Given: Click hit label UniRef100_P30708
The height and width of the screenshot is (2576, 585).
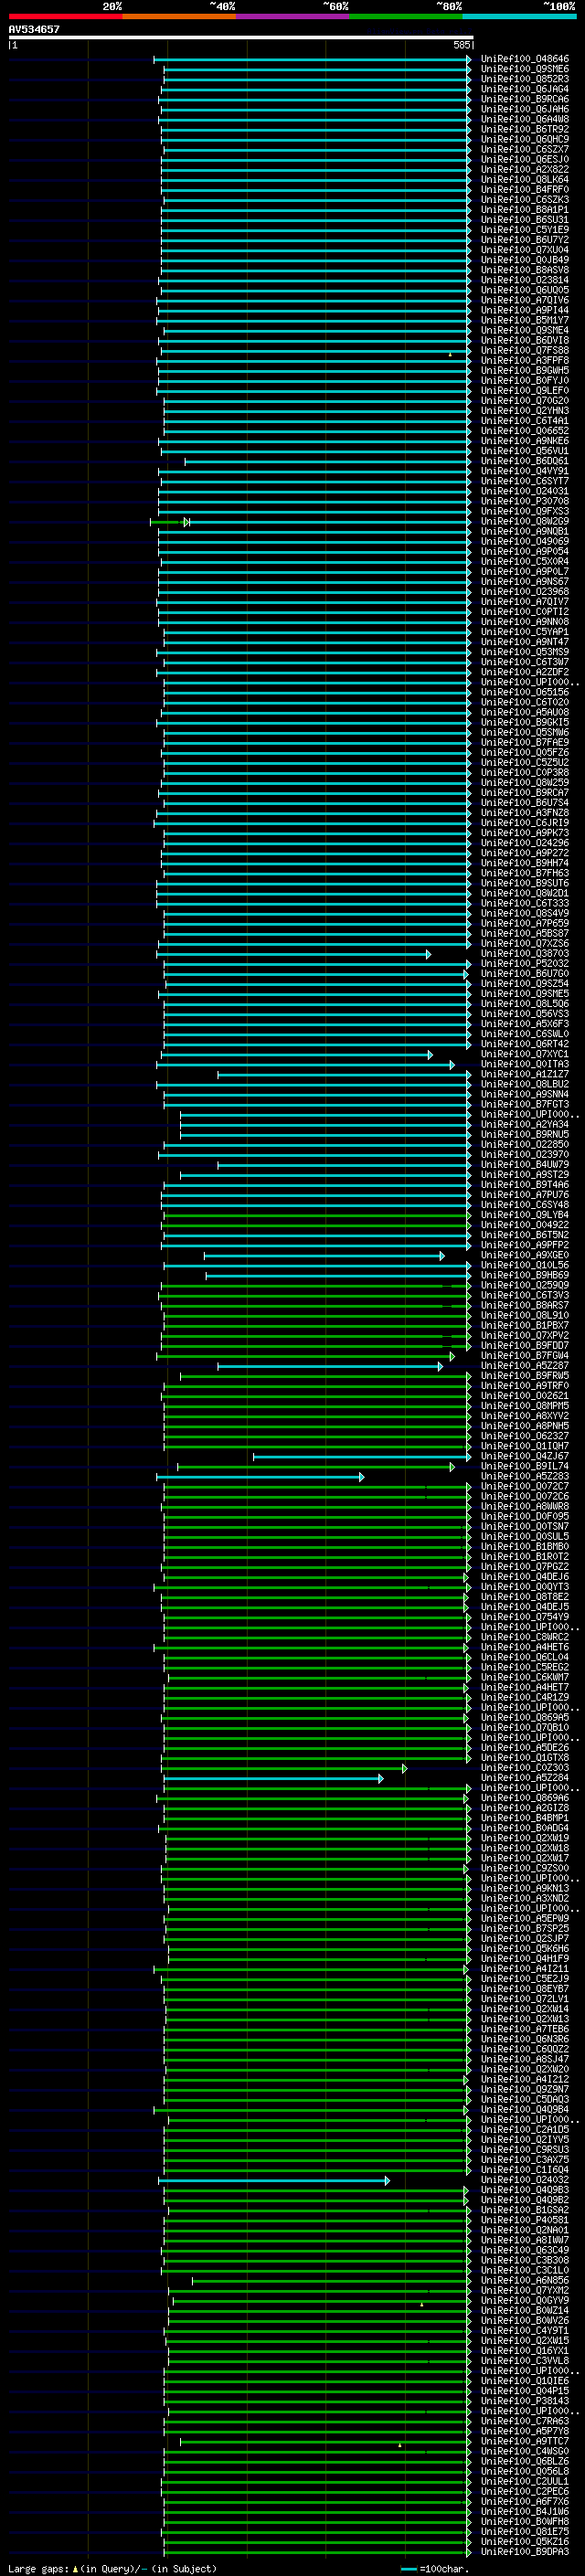Looking at the screenshot, I should (x=525, y=501).
